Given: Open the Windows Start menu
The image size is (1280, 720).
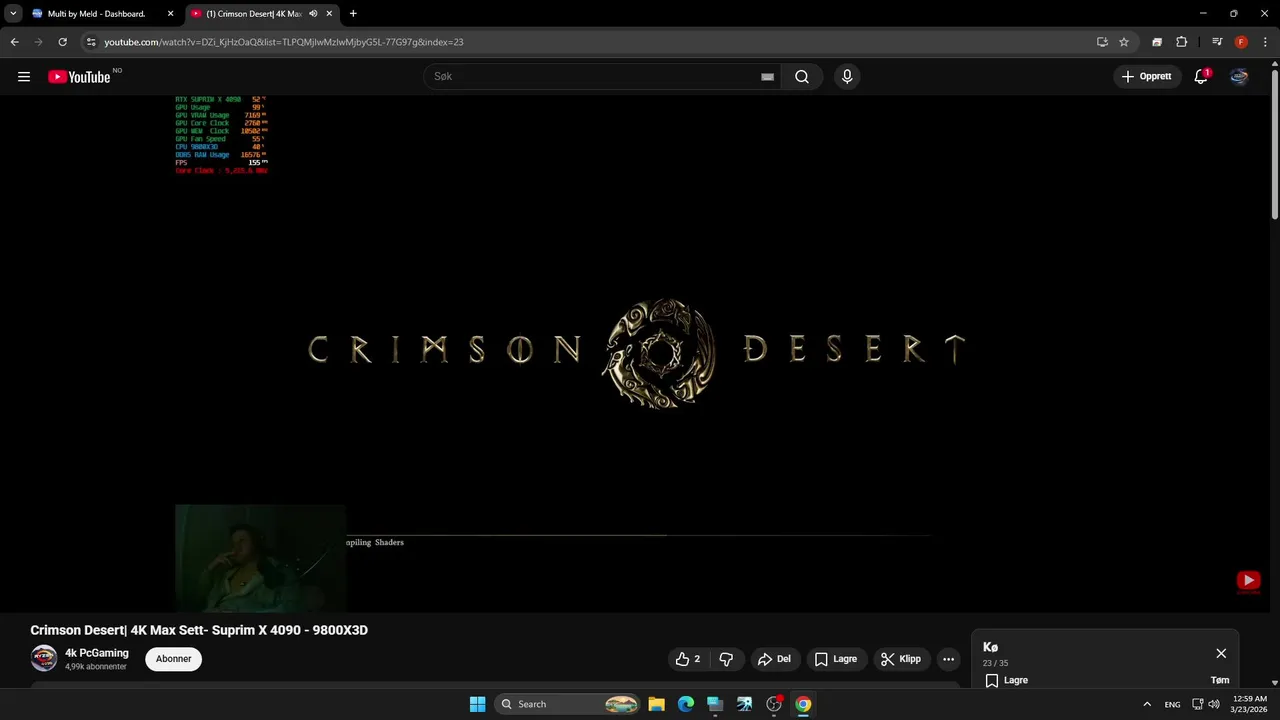Looking at the screenshot, I should coord(477,704).
